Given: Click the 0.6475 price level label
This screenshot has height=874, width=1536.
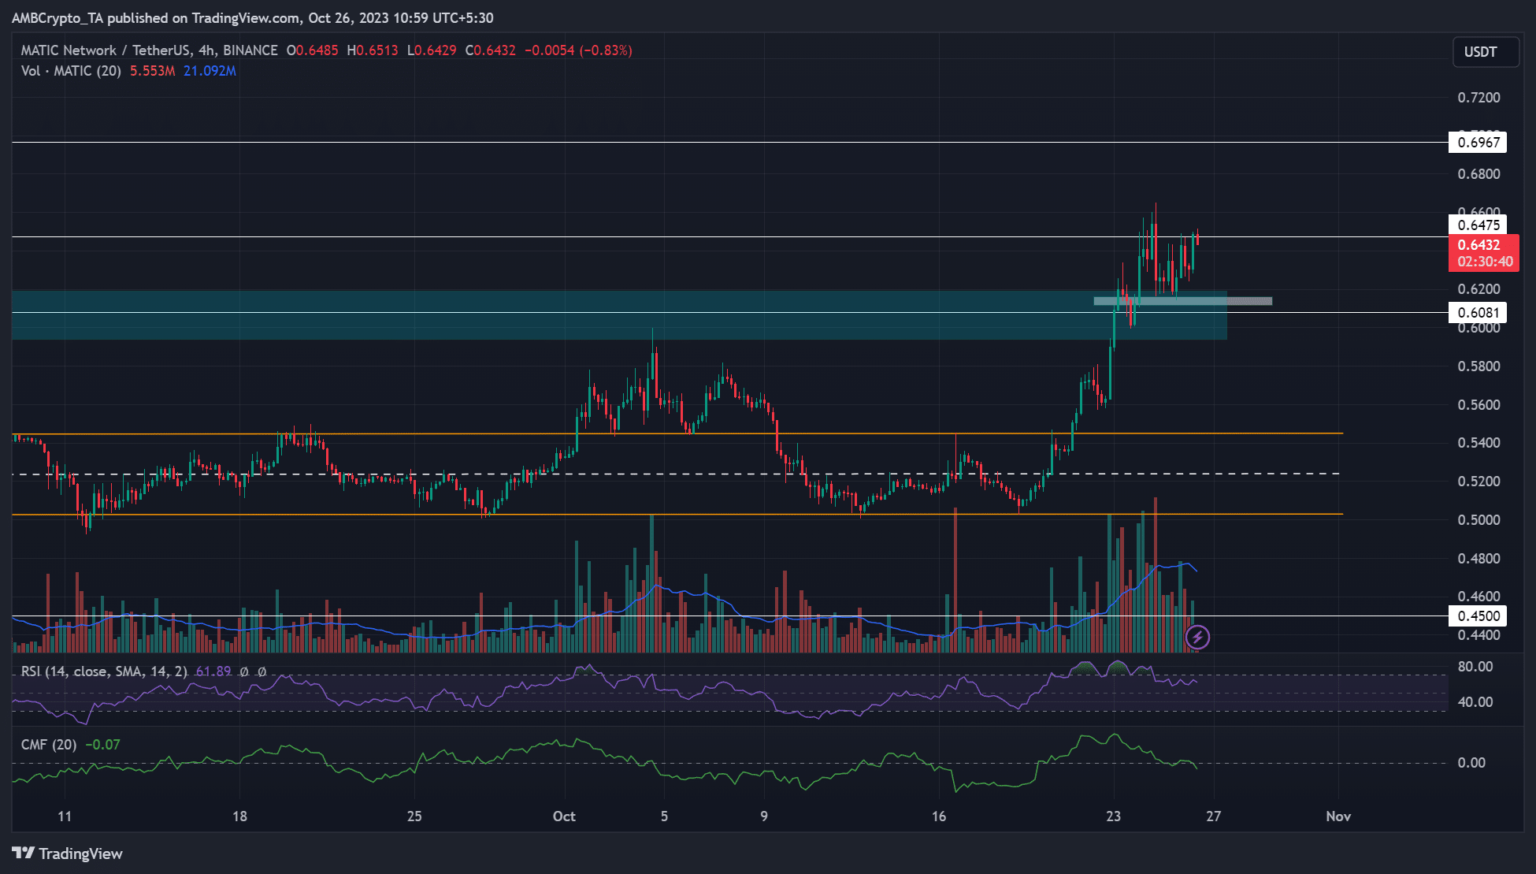Looking at the screenshot, I should pos(1478,226).
